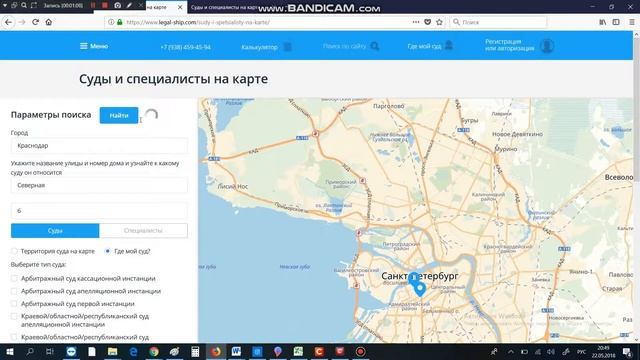Check Арбитражный суд первой инстанции
Image resolution: width=640 pixels, height=360 pixels.
[x=14, y=304]
